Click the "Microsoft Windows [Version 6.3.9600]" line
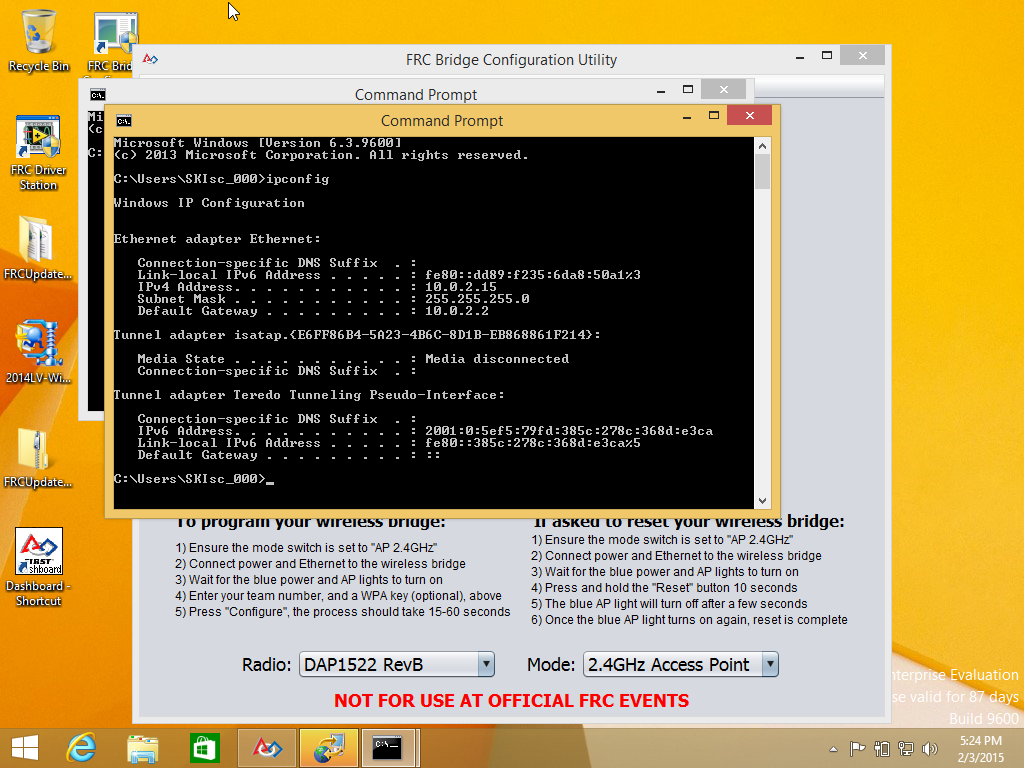 [x=258, y=143]
